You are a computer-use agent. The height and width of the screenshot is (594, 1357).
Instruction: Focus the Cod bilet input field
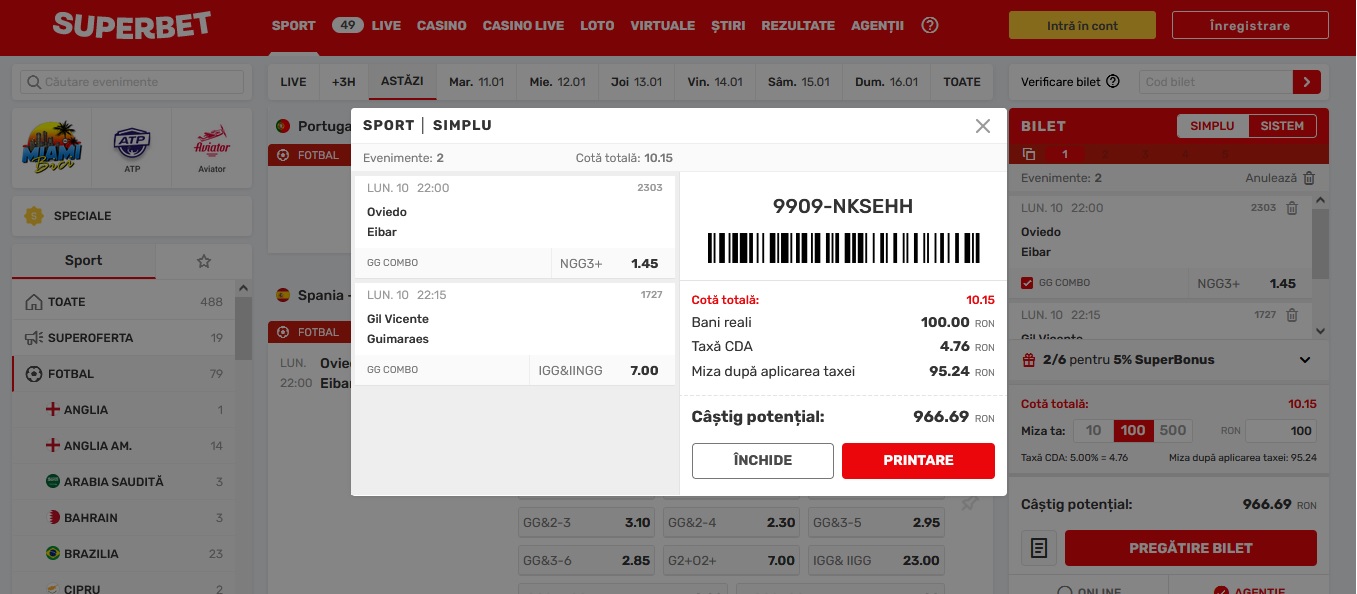(x=1214, y=82)
